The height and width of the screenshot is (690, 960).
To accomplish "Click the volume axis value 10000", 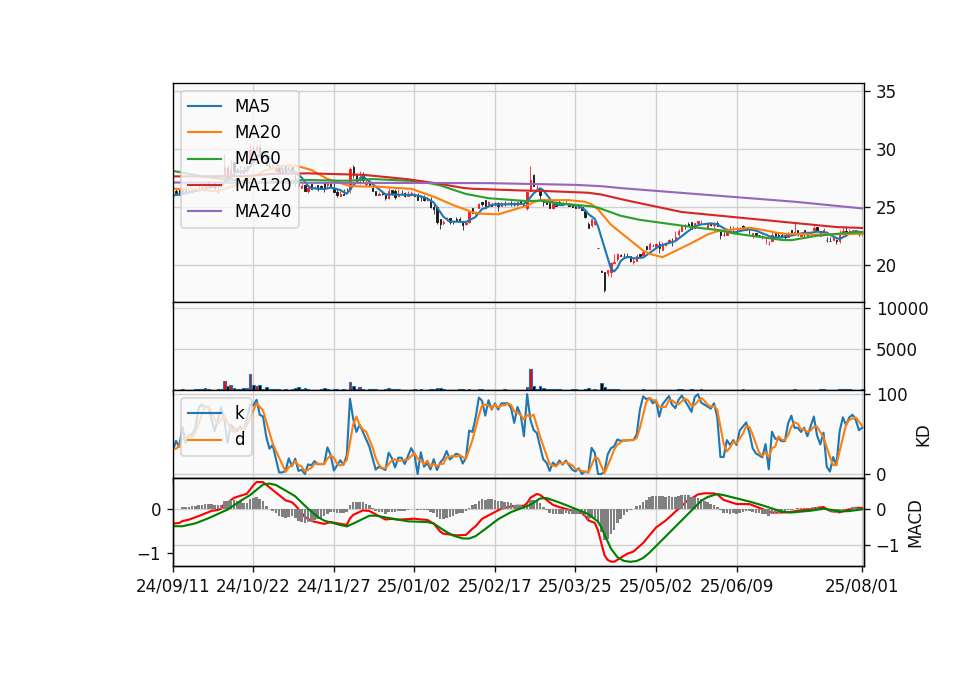I will pos(902,309).
